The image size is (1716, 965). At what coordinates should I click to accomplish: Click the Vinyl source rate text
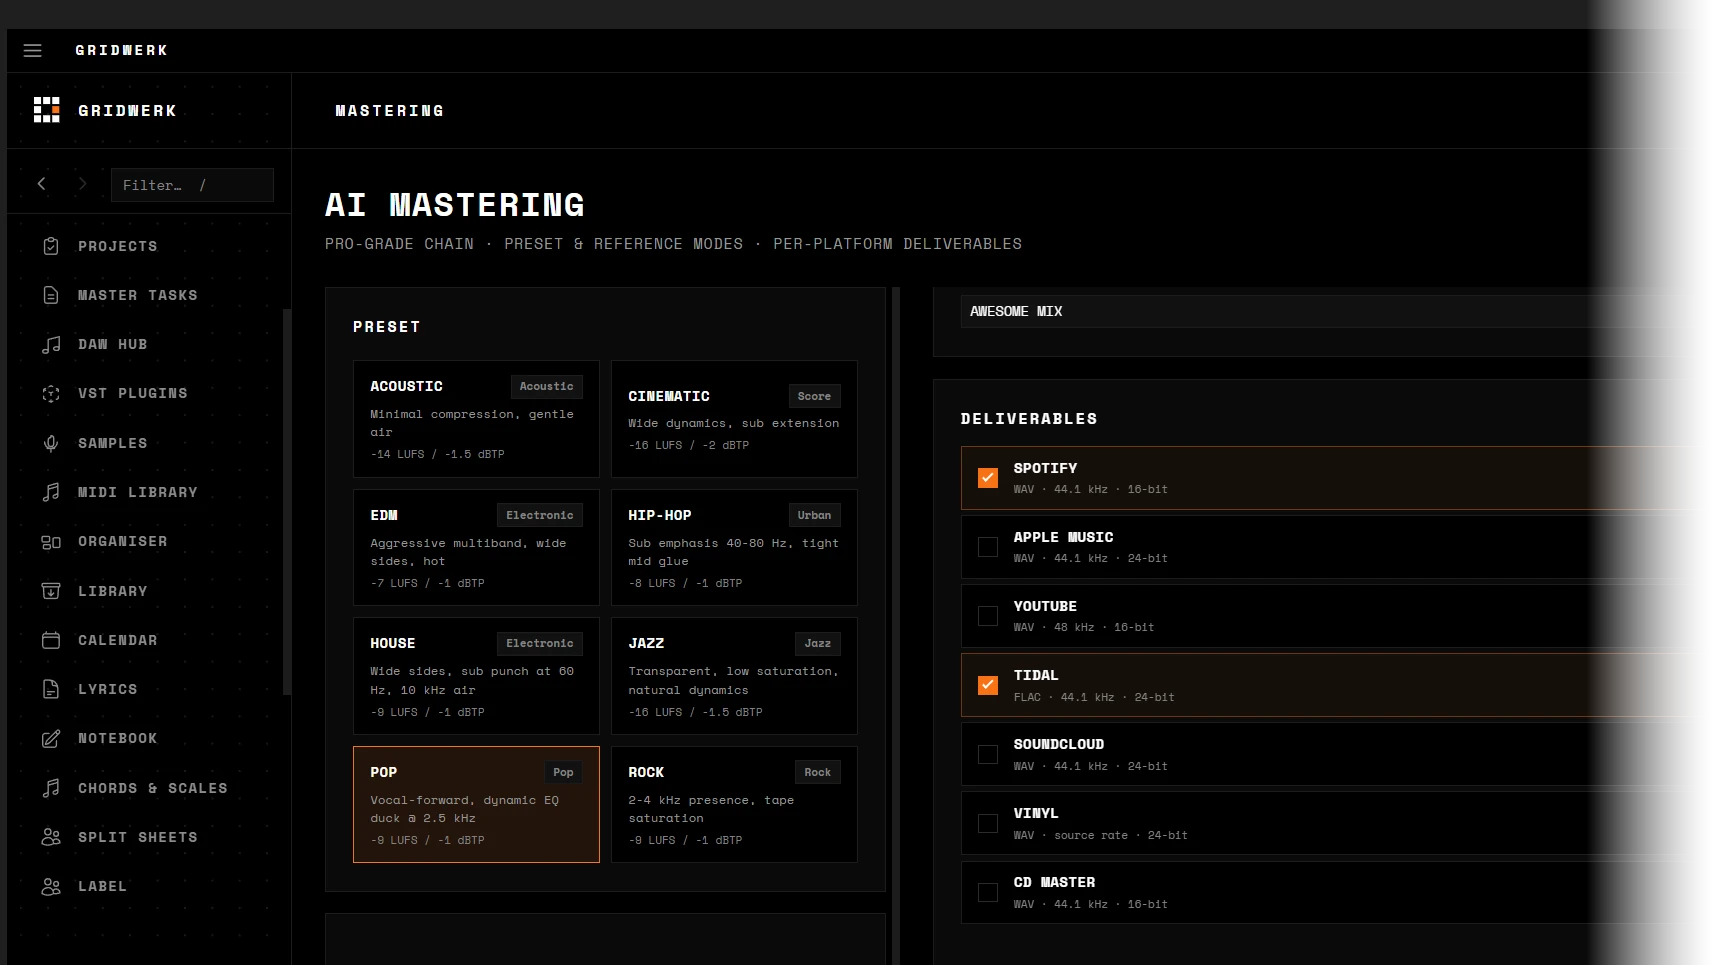(1100, 835)
